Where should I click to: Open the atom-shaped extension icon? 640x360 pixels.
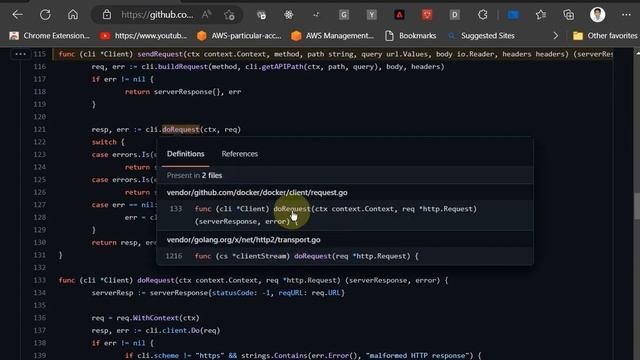tap(289, 15)
